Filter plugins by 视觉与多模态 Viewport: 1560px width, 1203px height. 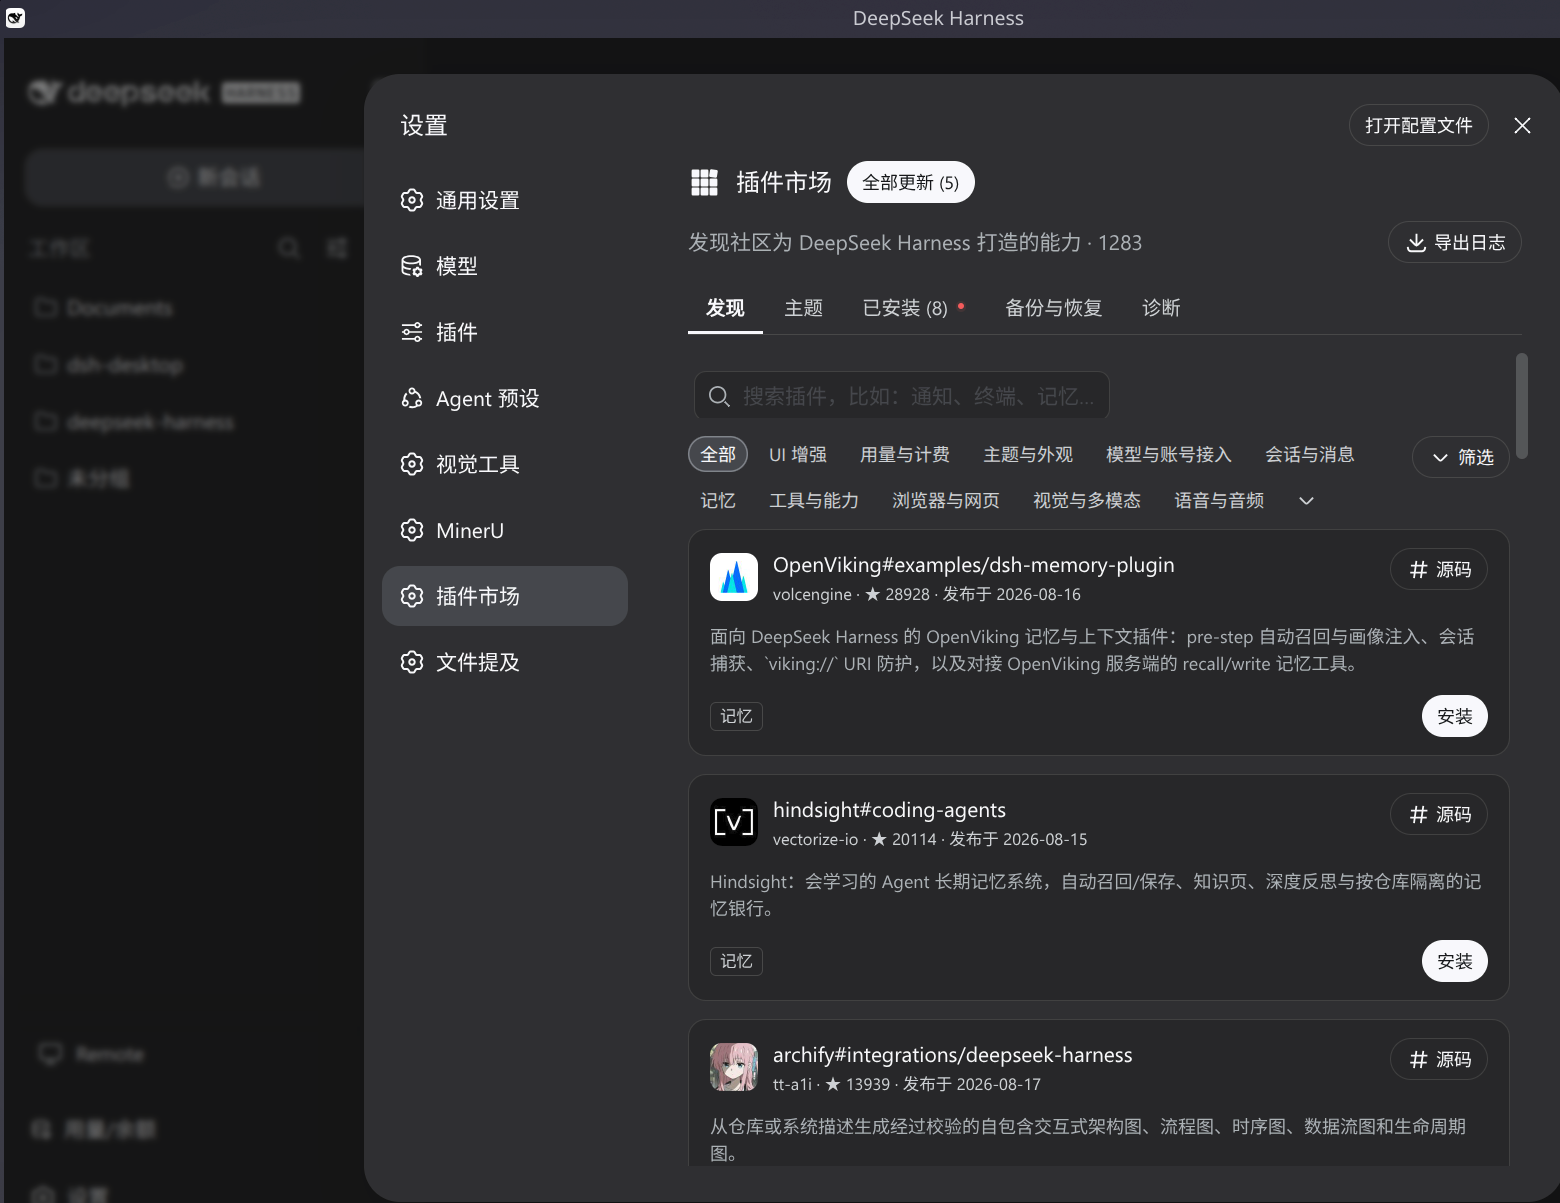(x=1087, y=500)
